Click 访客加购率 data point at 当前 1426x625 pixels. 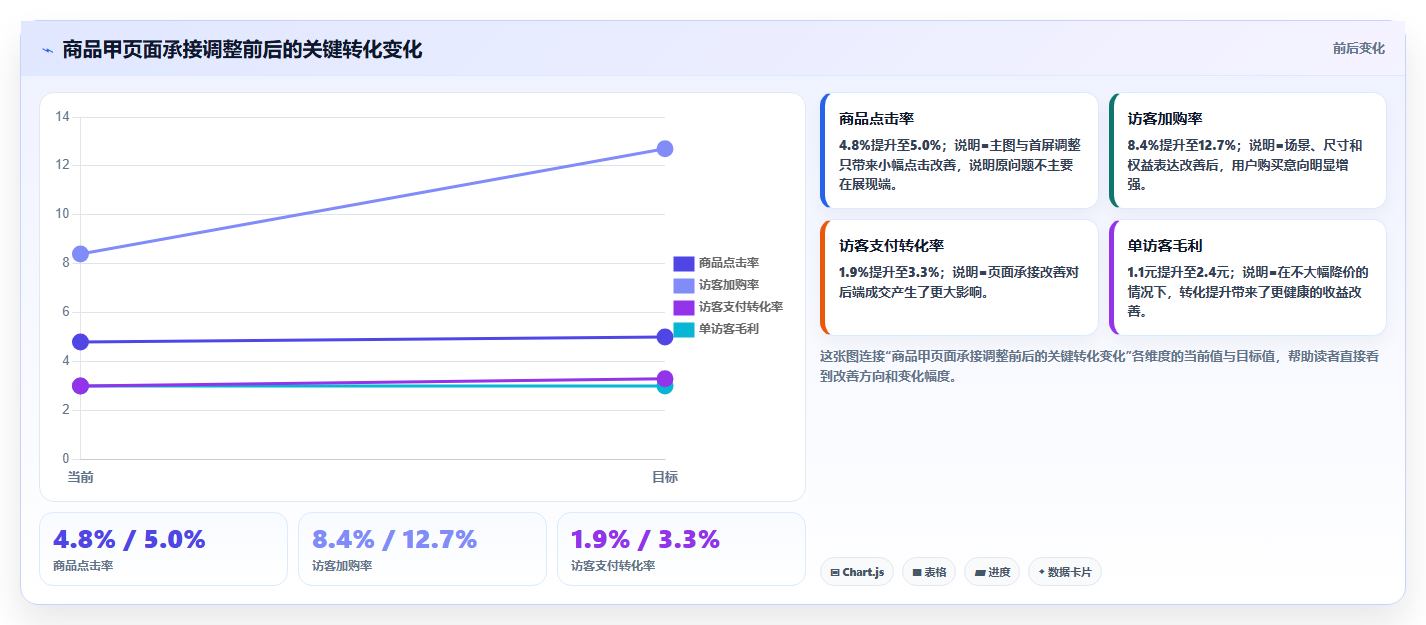[x=81, y=254]
